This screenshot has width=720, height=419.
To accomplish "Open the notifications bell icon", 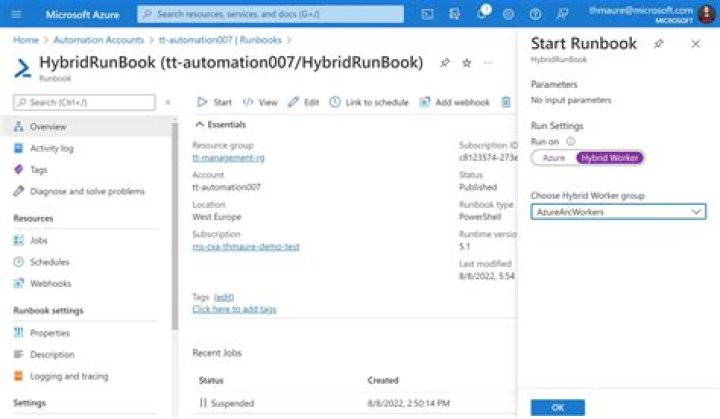I will click(x=482, y=14).
